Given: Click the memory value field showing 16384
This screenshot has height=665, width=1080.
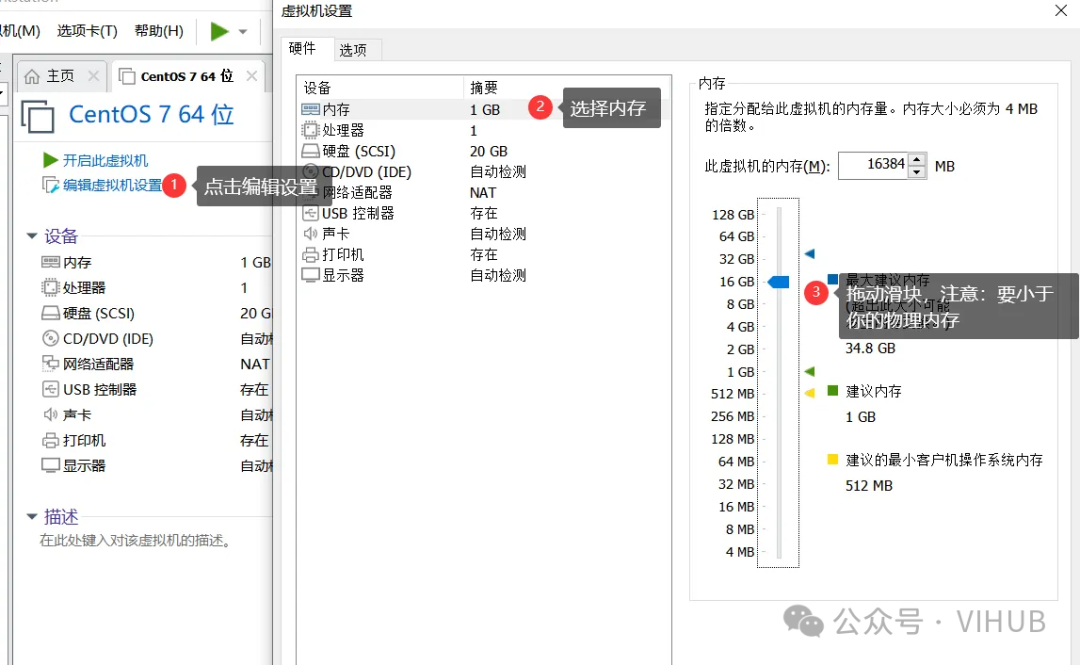Looking at the screenshot, I should [x=873, y=165].
